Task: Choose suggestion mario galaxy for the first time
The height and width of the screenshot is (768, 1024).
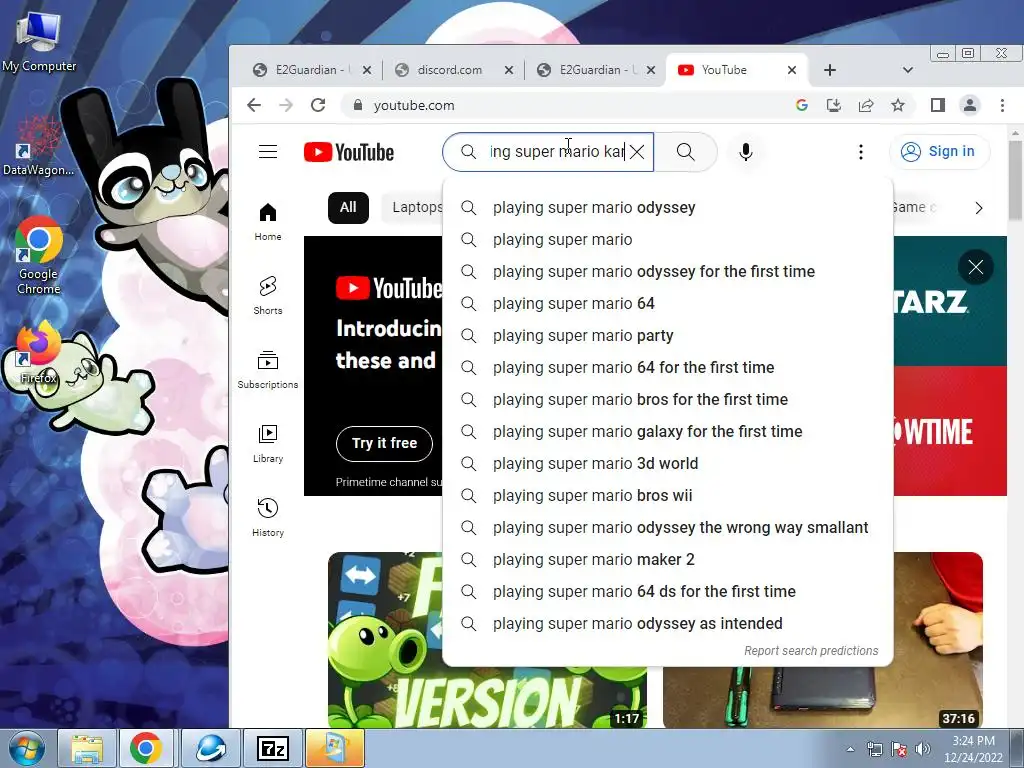Action: [667, 432]
